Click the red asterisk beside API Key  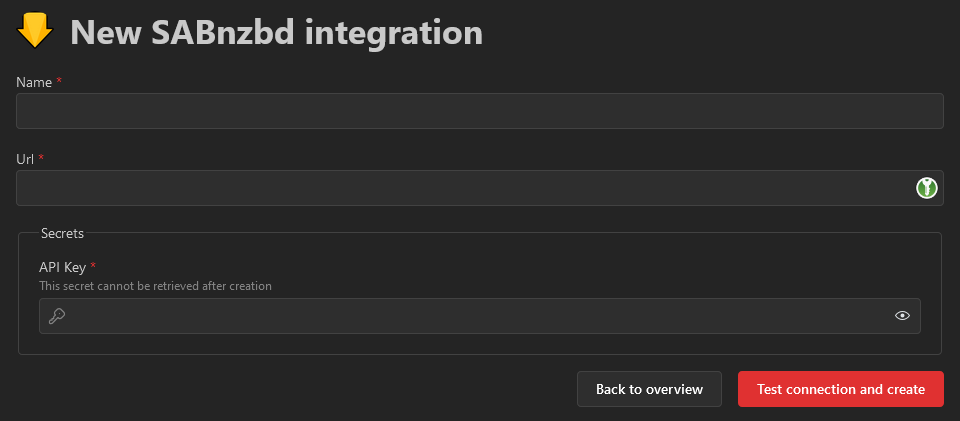point(93,266)
